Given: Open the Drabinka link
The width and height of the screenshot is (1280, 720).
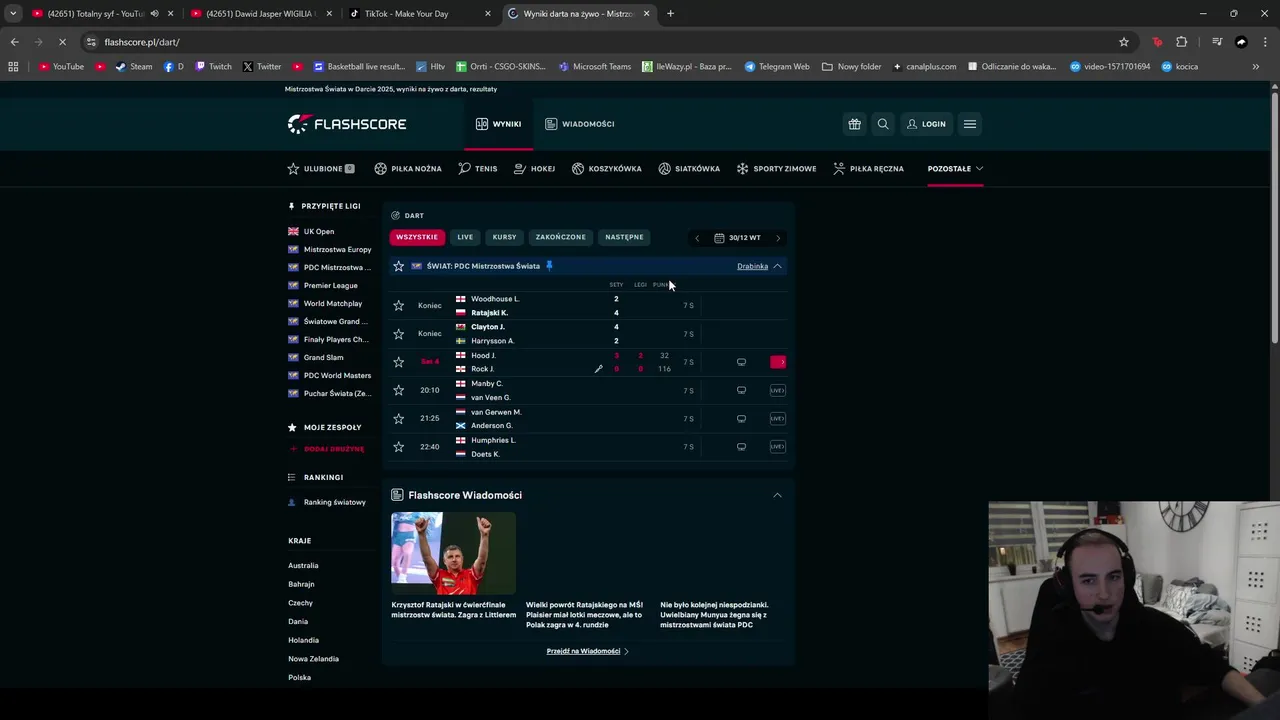Looking at the screenshot, I should point(752,266).
